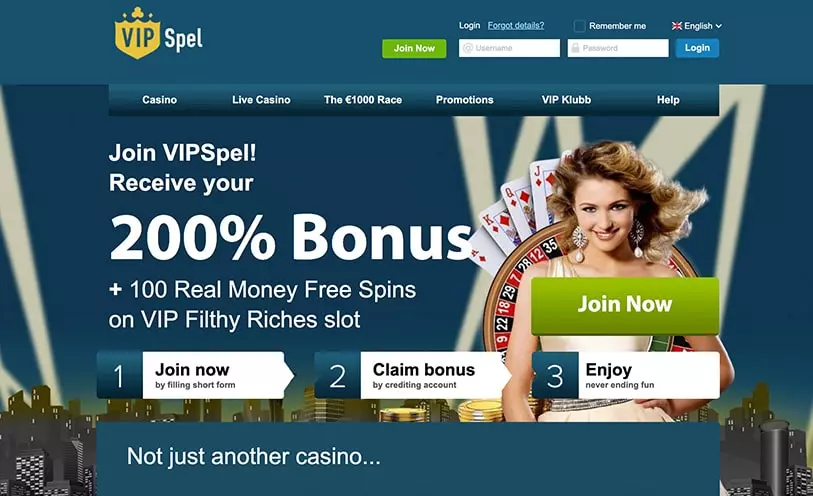Open the Promotions menu
Viewport: 813px width, 496px height.
[x=465, y=100]
